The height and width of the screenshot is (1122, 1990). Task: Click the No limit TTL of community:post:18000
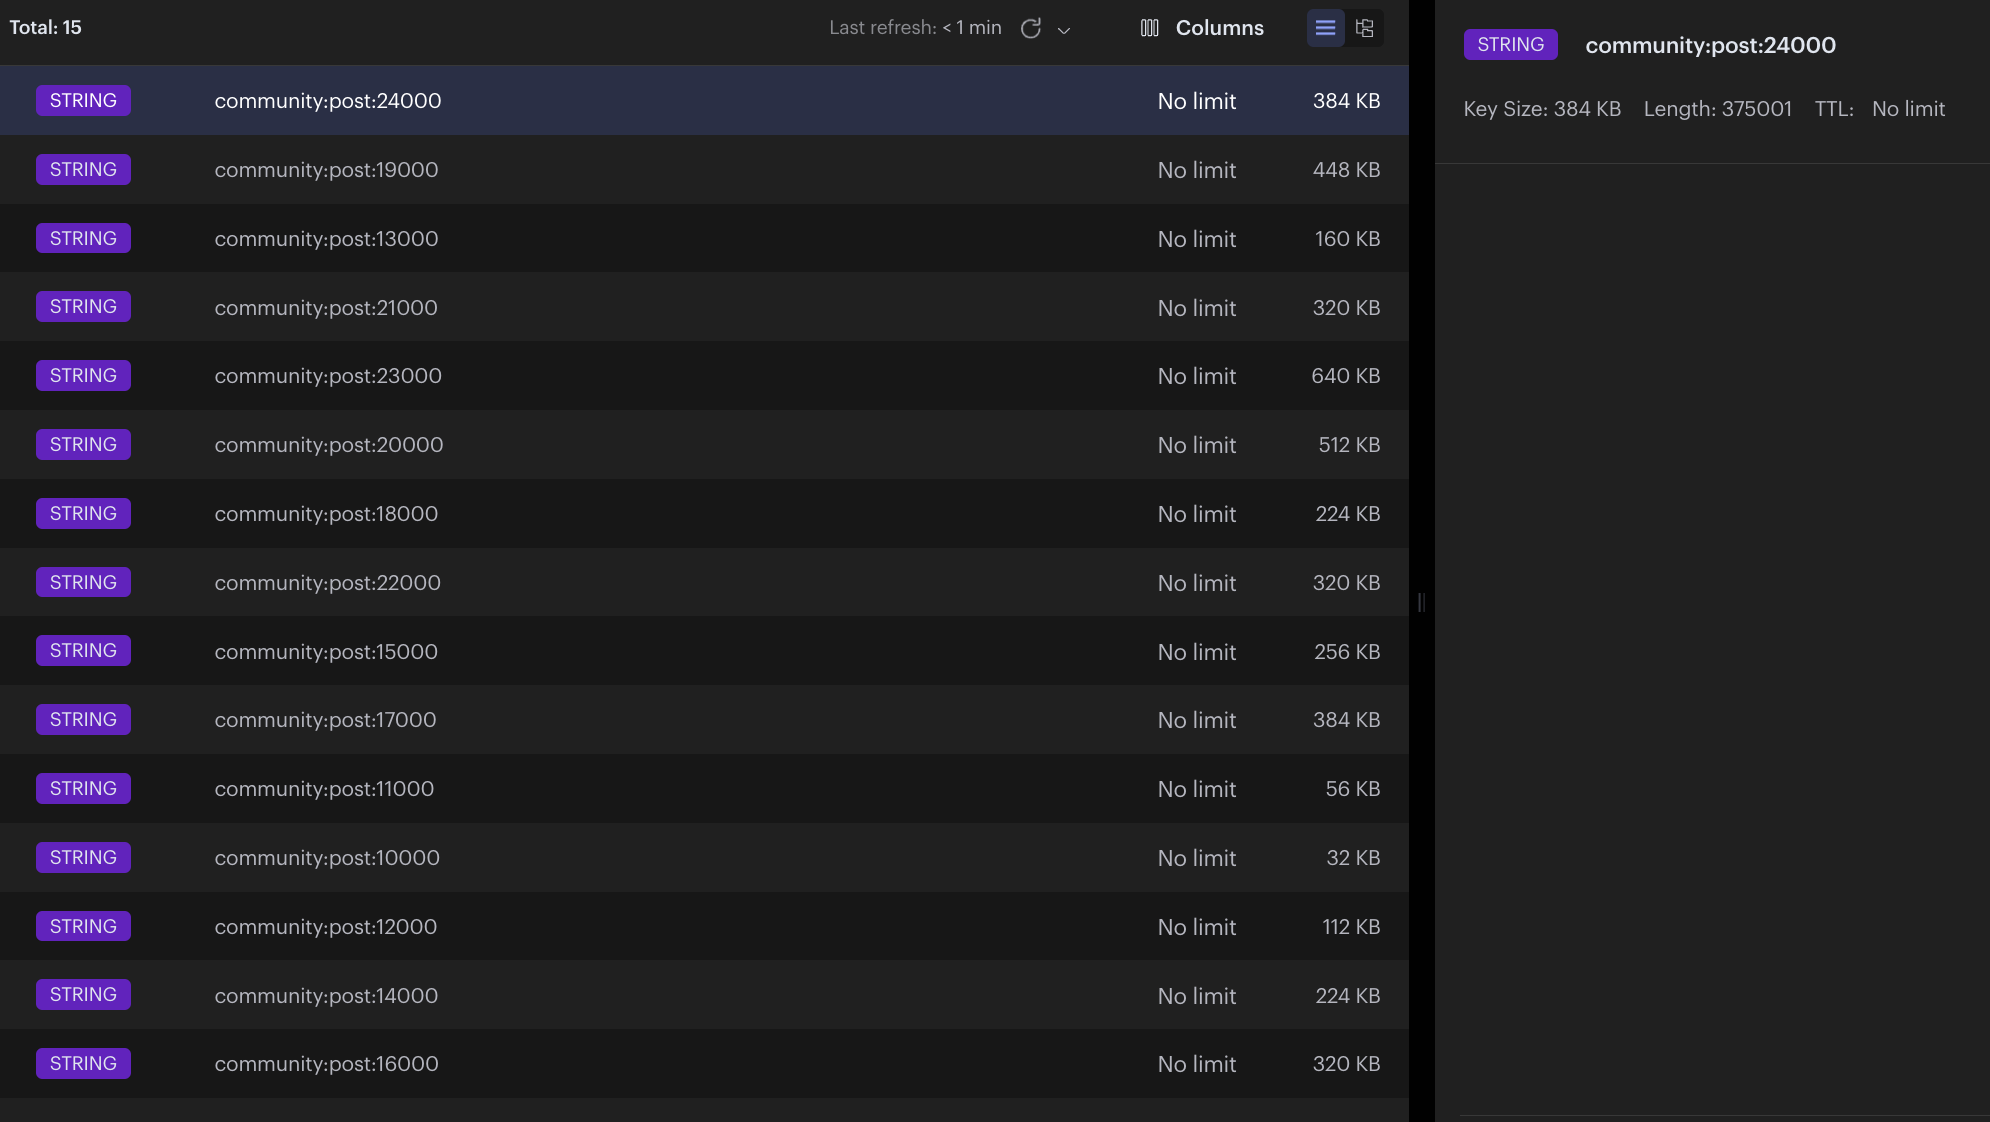click(1196, 514)
